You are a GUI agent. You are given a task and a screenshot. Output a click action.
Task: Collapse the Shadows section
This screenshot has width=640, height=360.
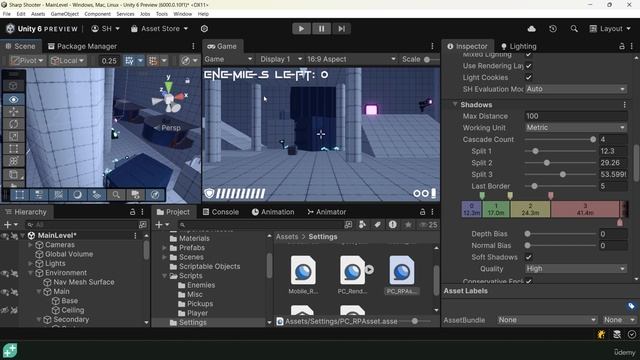pyautogui.click(x=455, y=104)
